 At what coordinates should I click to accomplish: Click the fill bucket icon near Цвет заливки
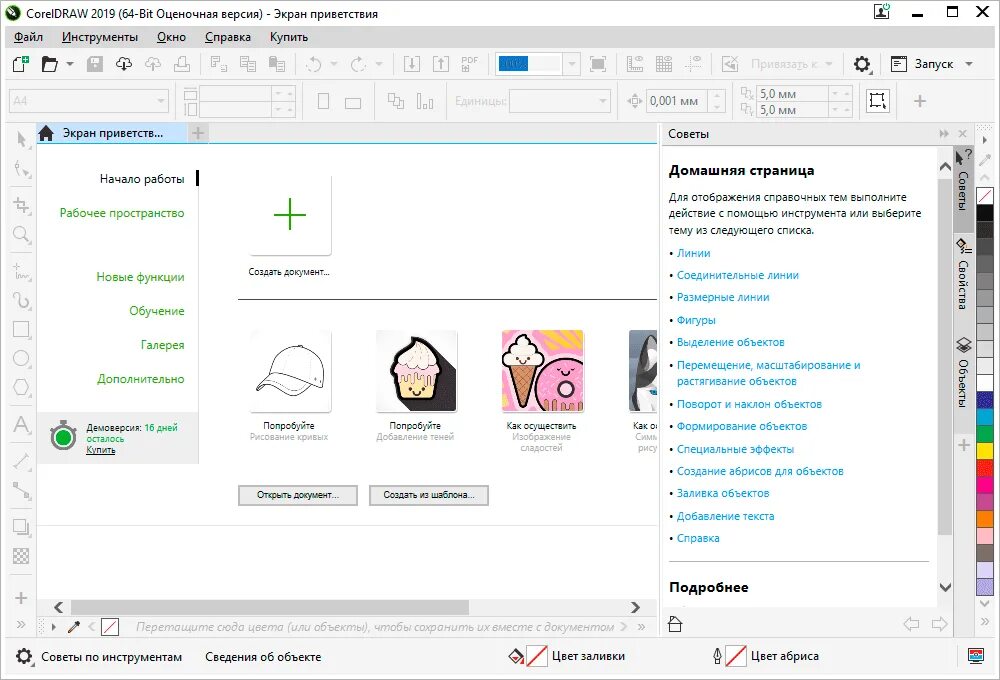pos(516,656)
